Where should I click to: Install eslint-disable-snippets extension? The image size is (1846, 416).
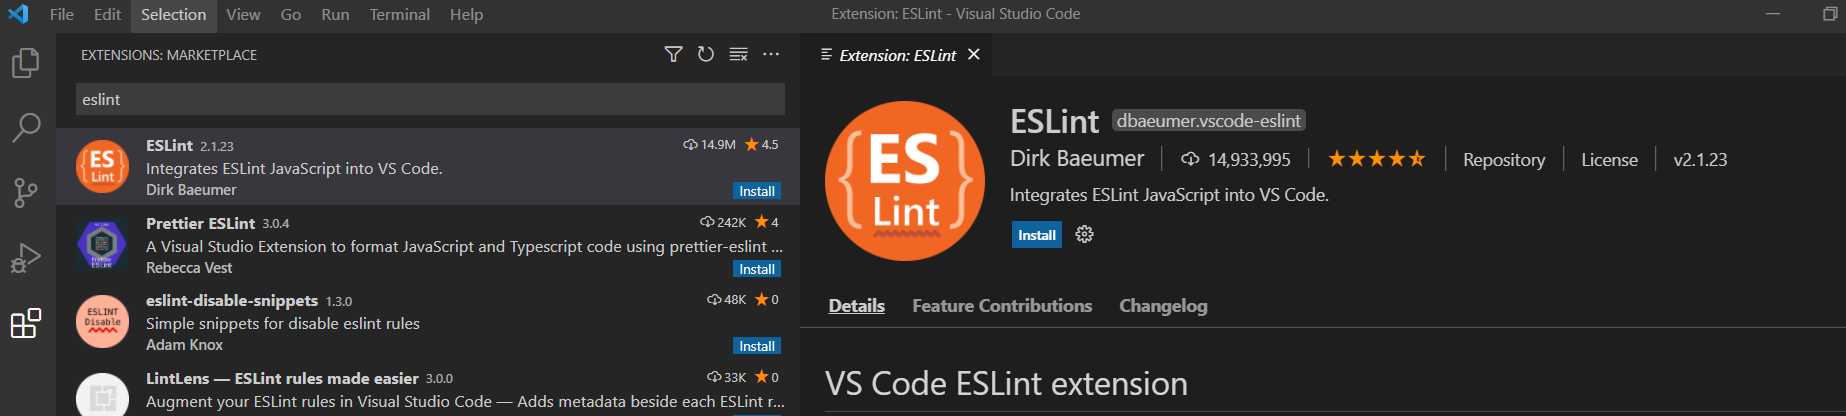757,346
